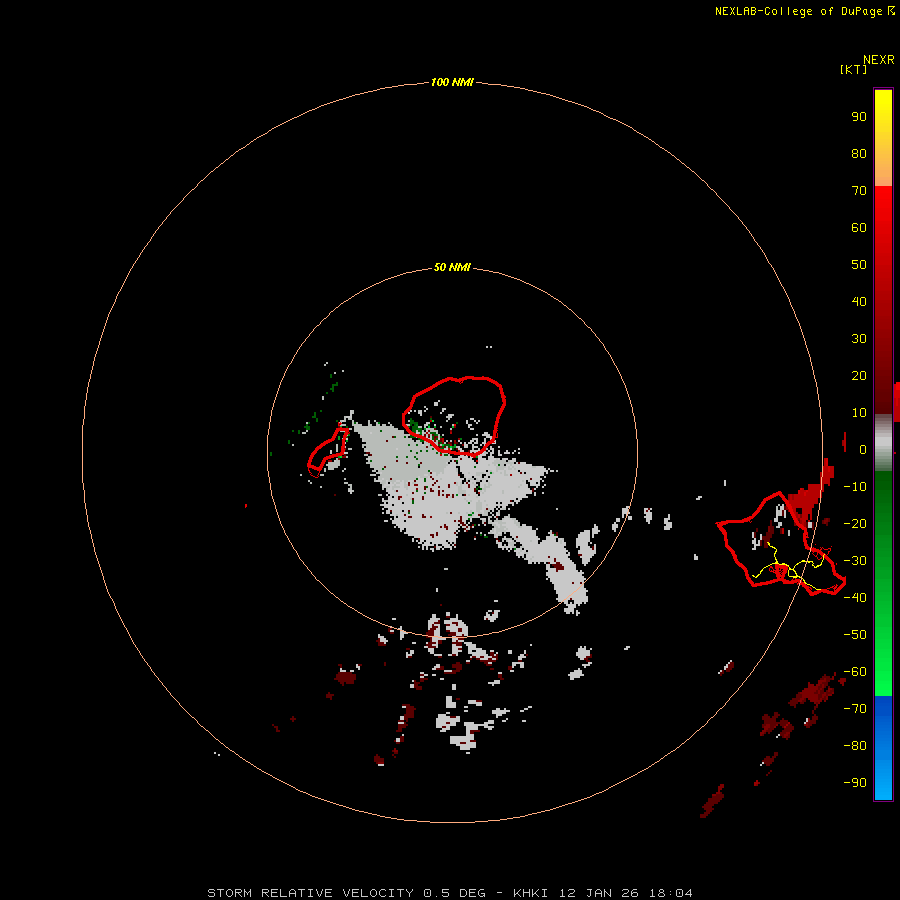Click the 20 value on velocity scale
The width and height of the screenshot is (900, 900).
coord(859,375)
